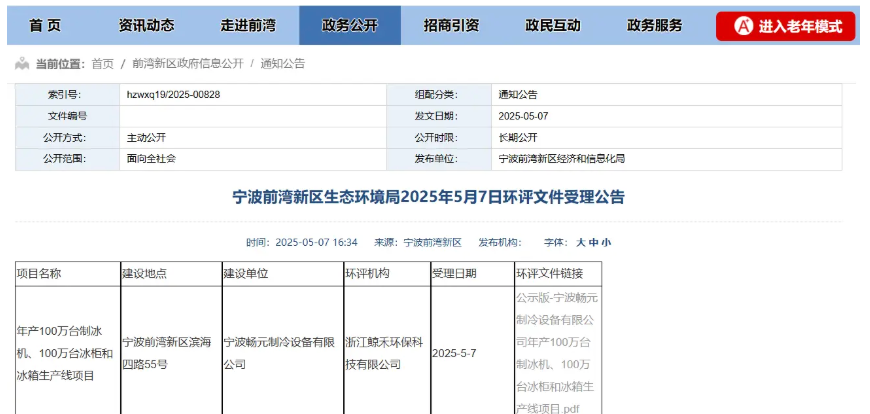Open the 走进前湾 navigation item
870x414 pixels.
(x=248, y=26)
